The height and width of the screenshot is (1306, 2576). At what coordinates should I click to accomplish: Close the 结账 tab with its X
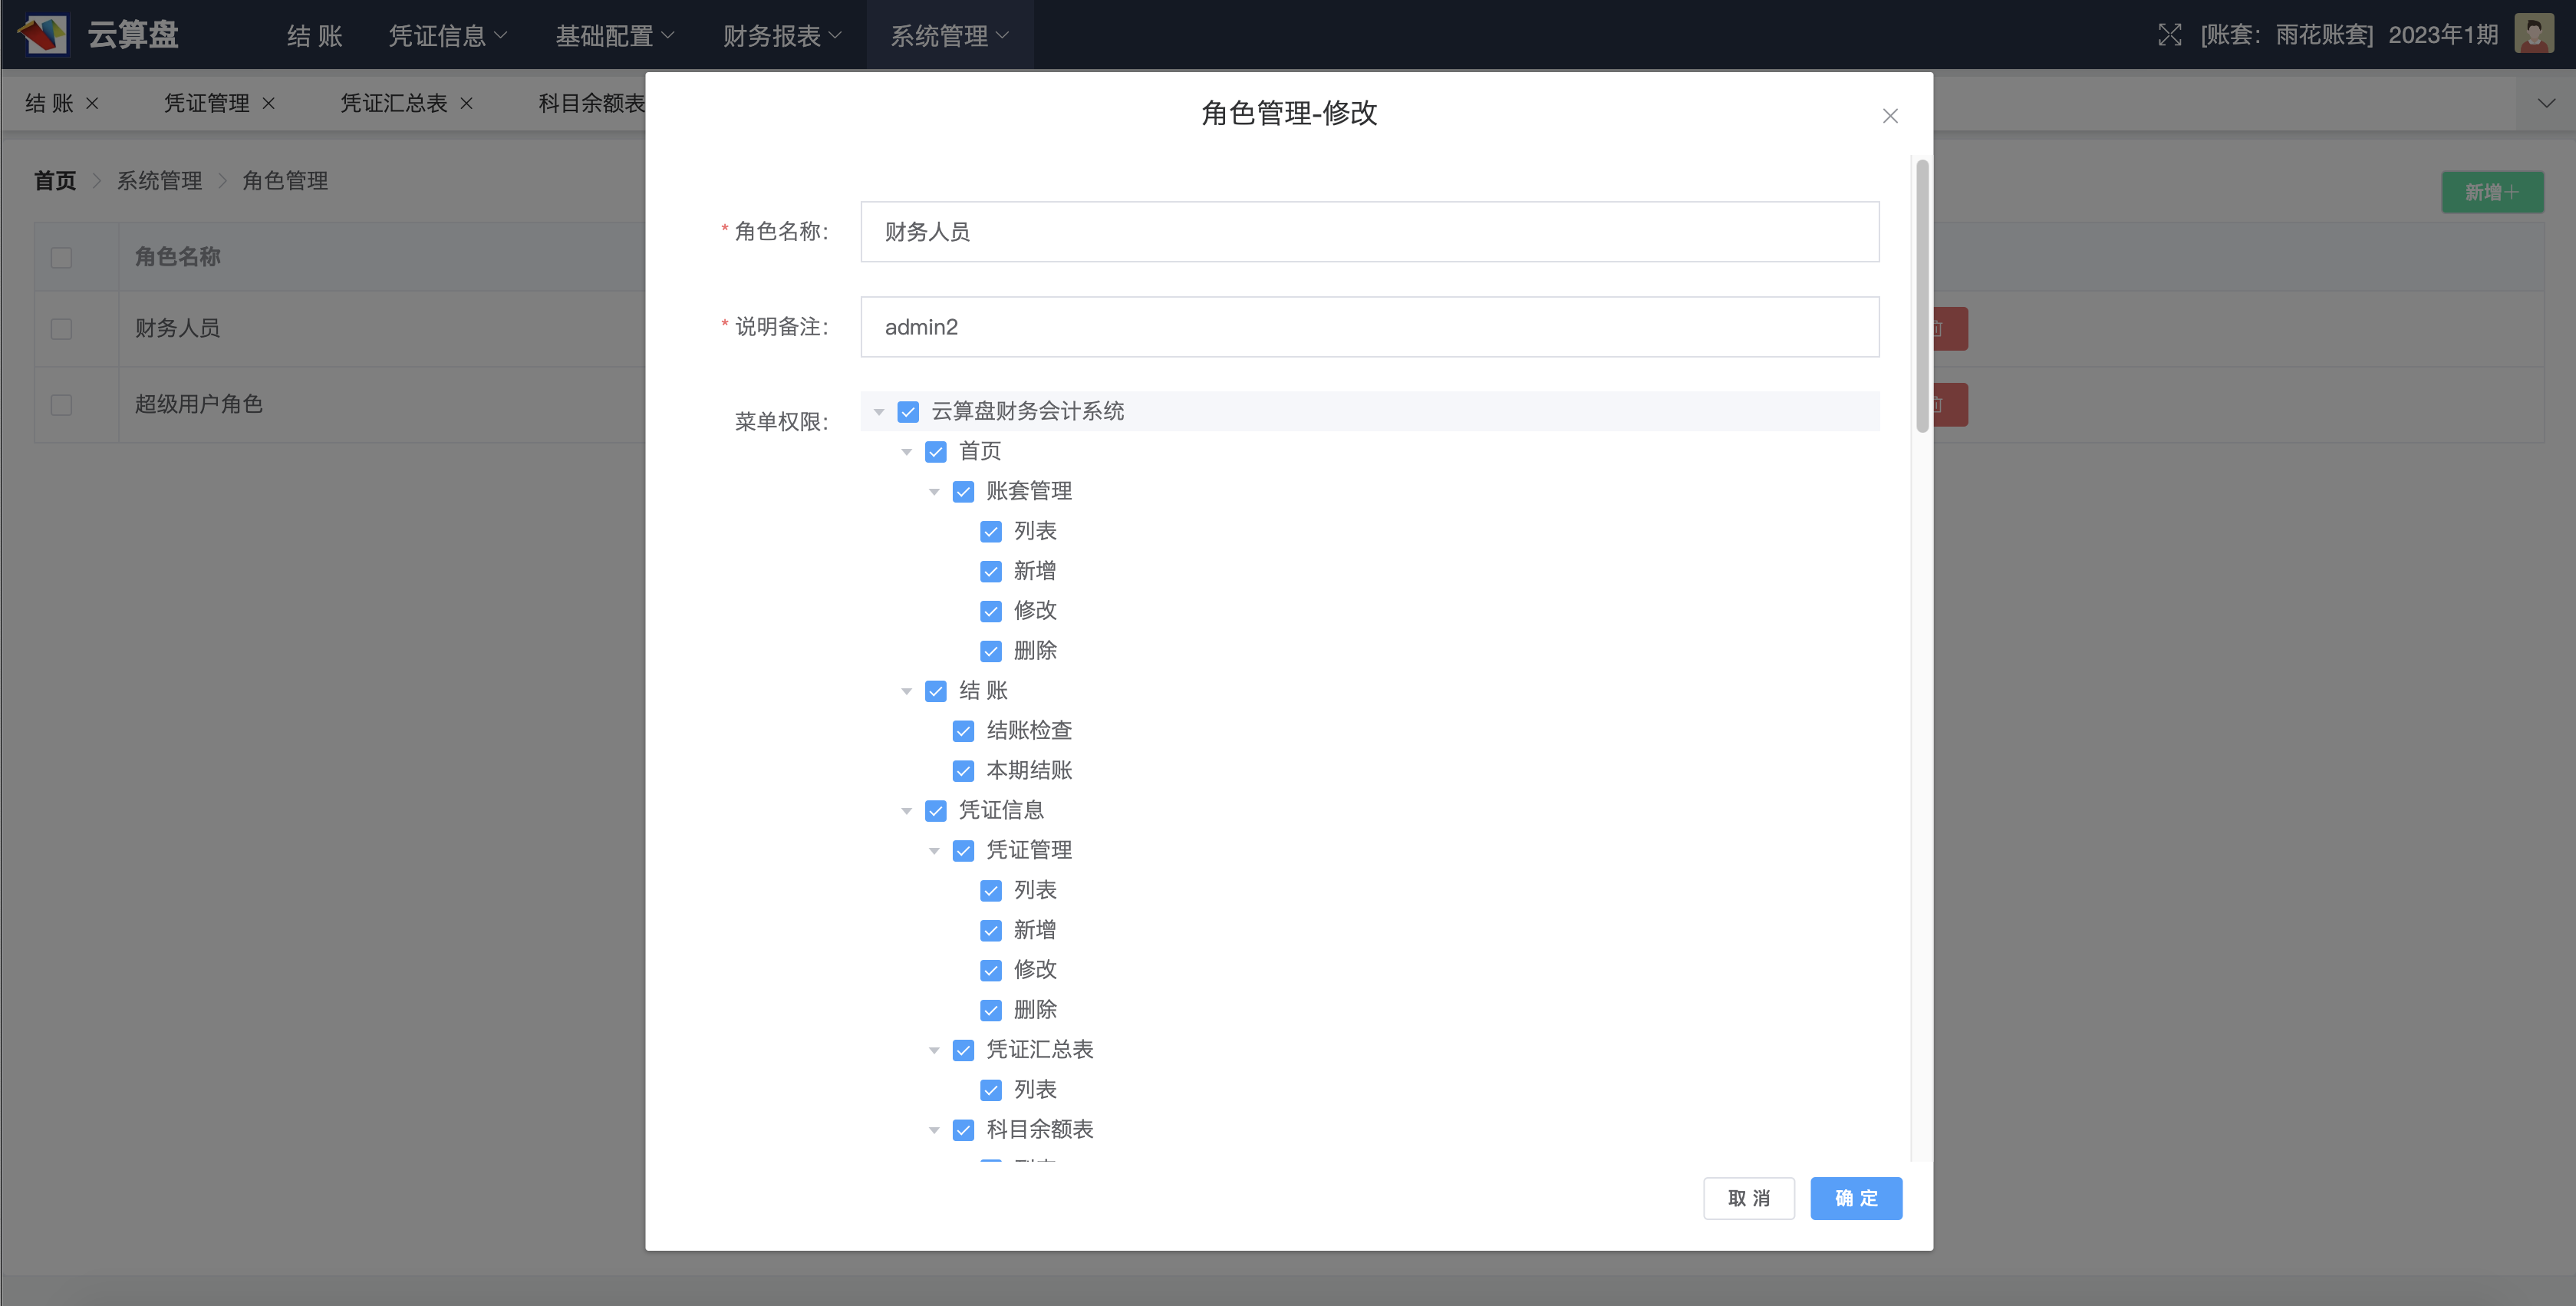click(92, 103)
